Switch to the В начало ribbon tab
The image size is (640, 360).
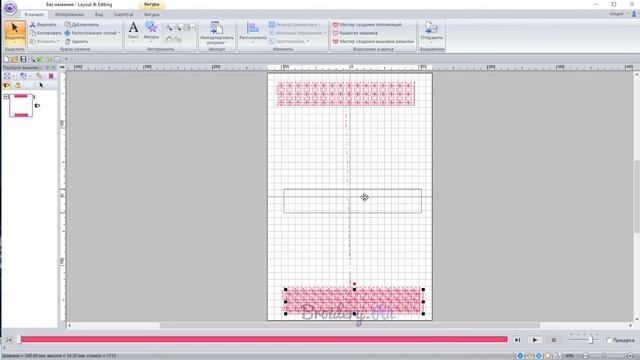coord(34,14)
